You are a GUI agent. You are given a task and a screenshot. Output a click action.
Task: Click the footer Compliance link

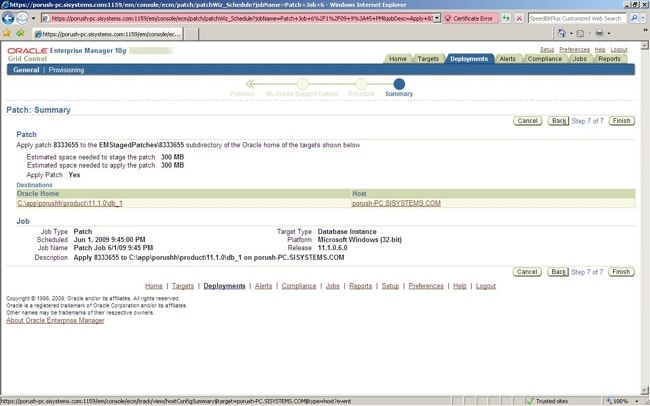tap(299, 286)
